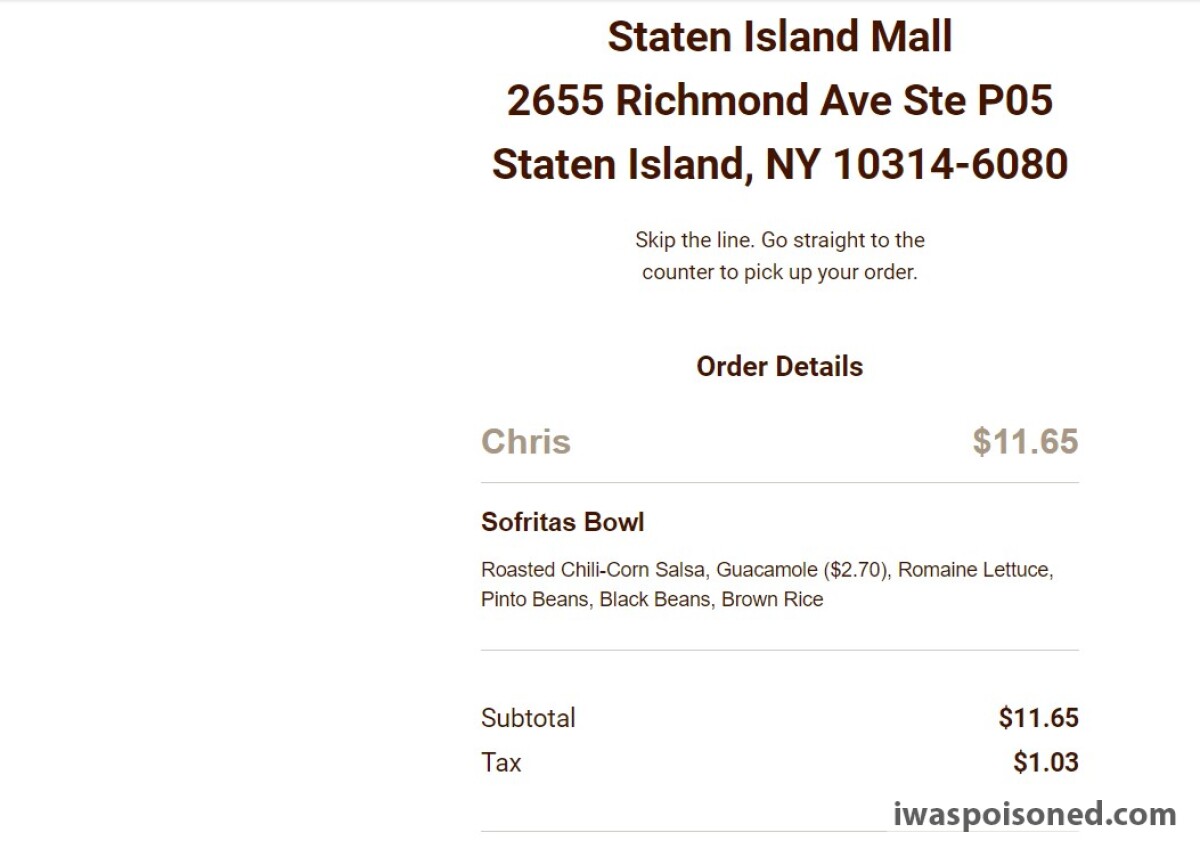This screenshot has height=857, width=1200.
Task: Select the 2655 Richmond Ave address line
Action: pos(779,100)
